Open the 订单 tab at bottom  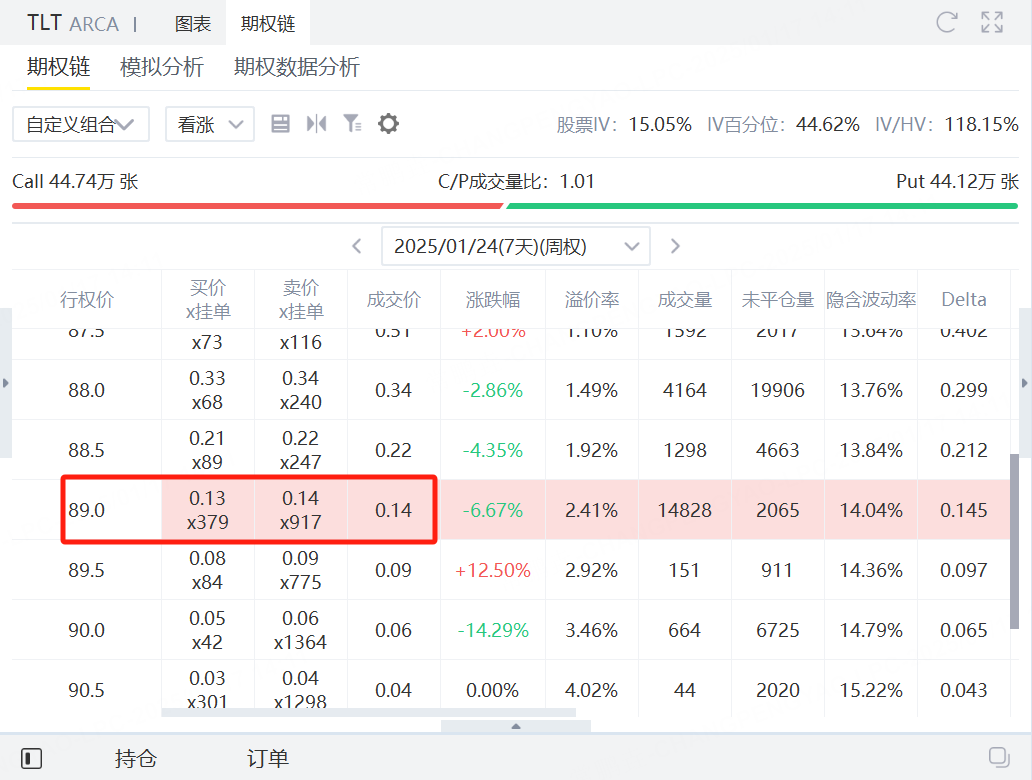(268, 758)
